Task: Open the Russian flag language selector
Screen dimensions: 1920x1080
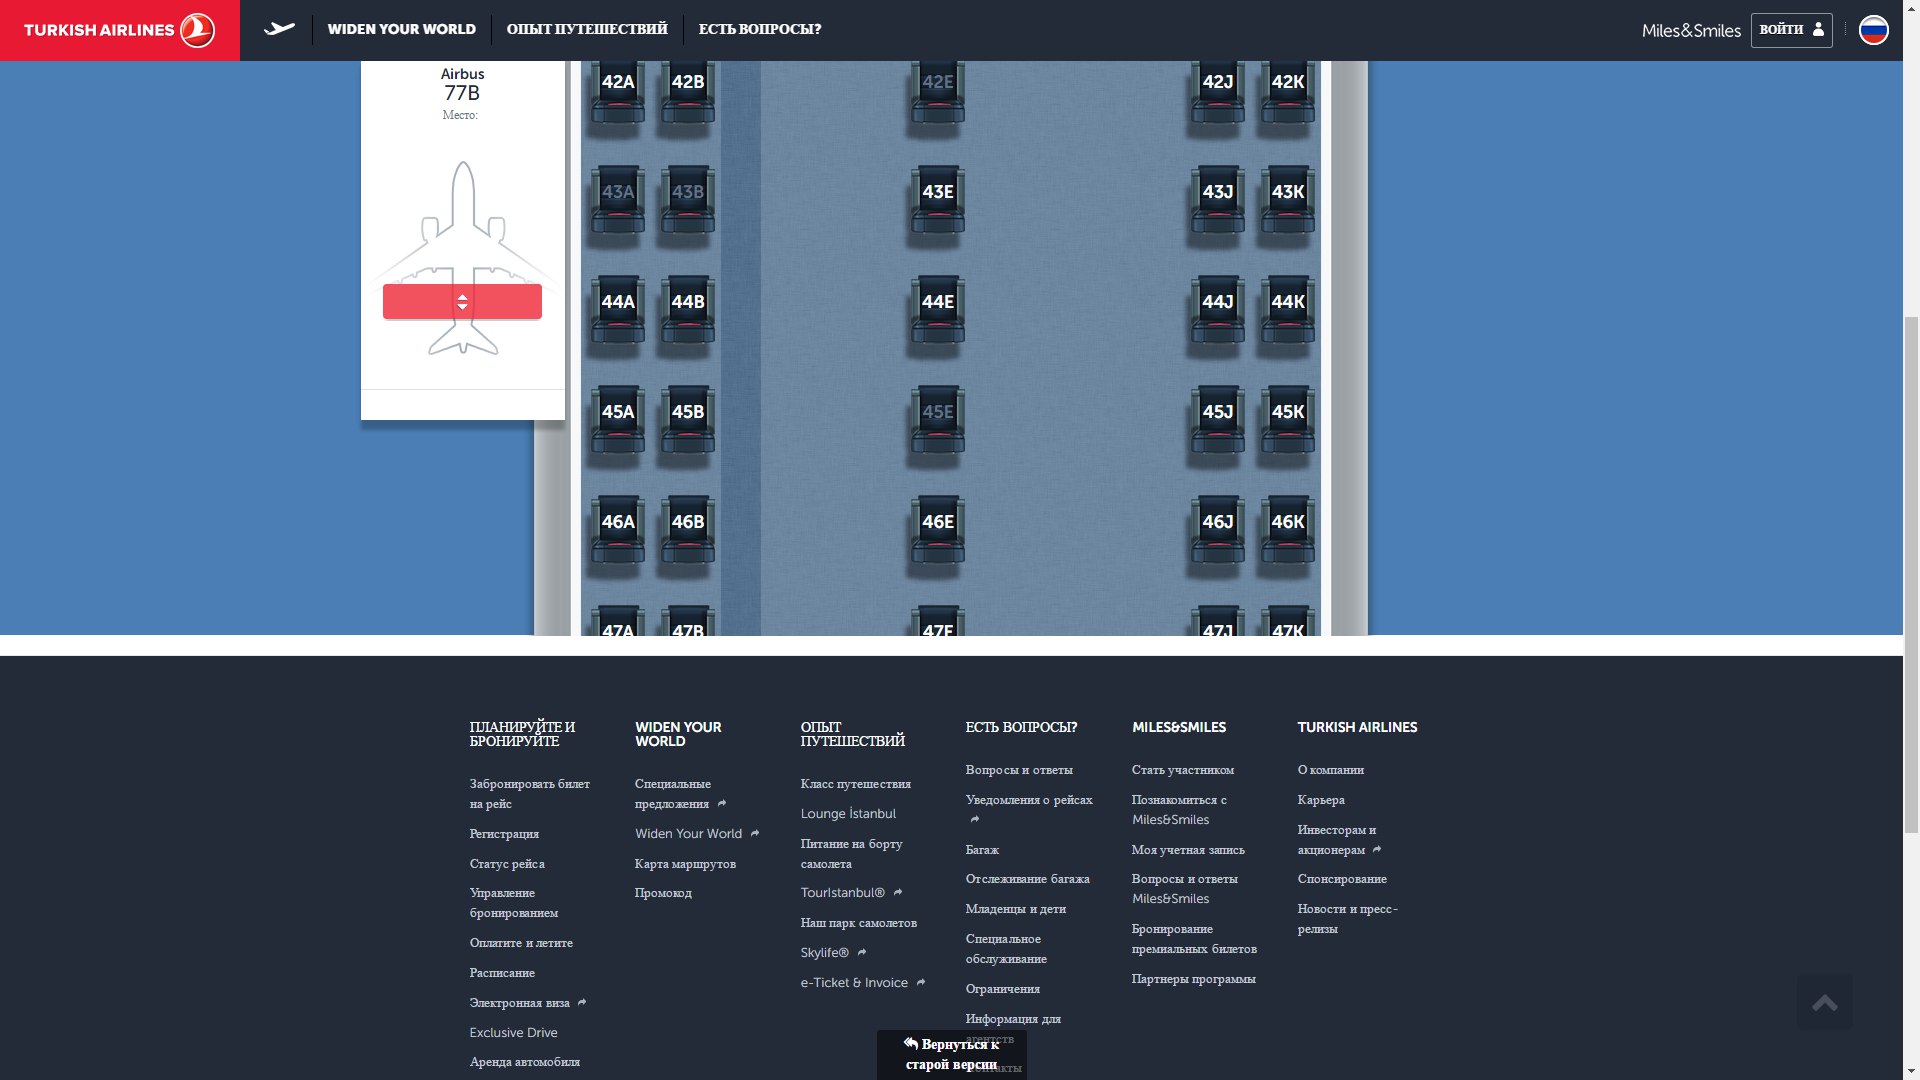Action: pyautogui.click(x=1873, y=30)
